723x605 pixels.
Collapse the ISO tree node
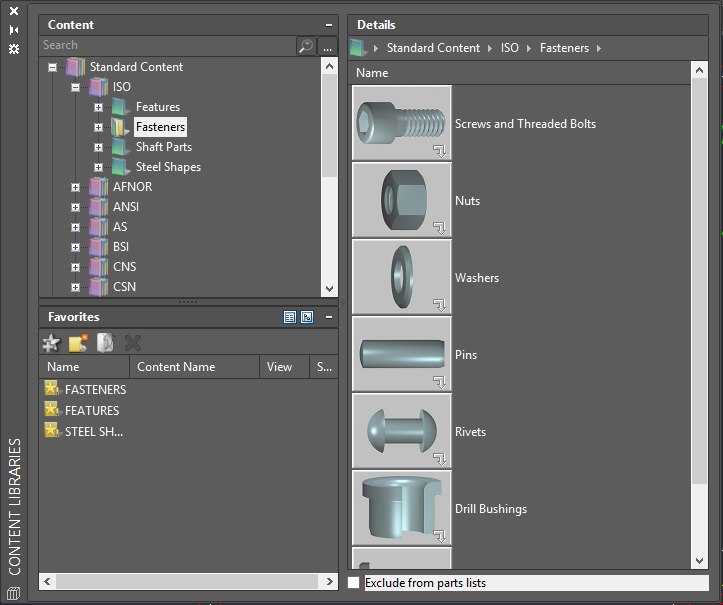[x=76, y=87]
